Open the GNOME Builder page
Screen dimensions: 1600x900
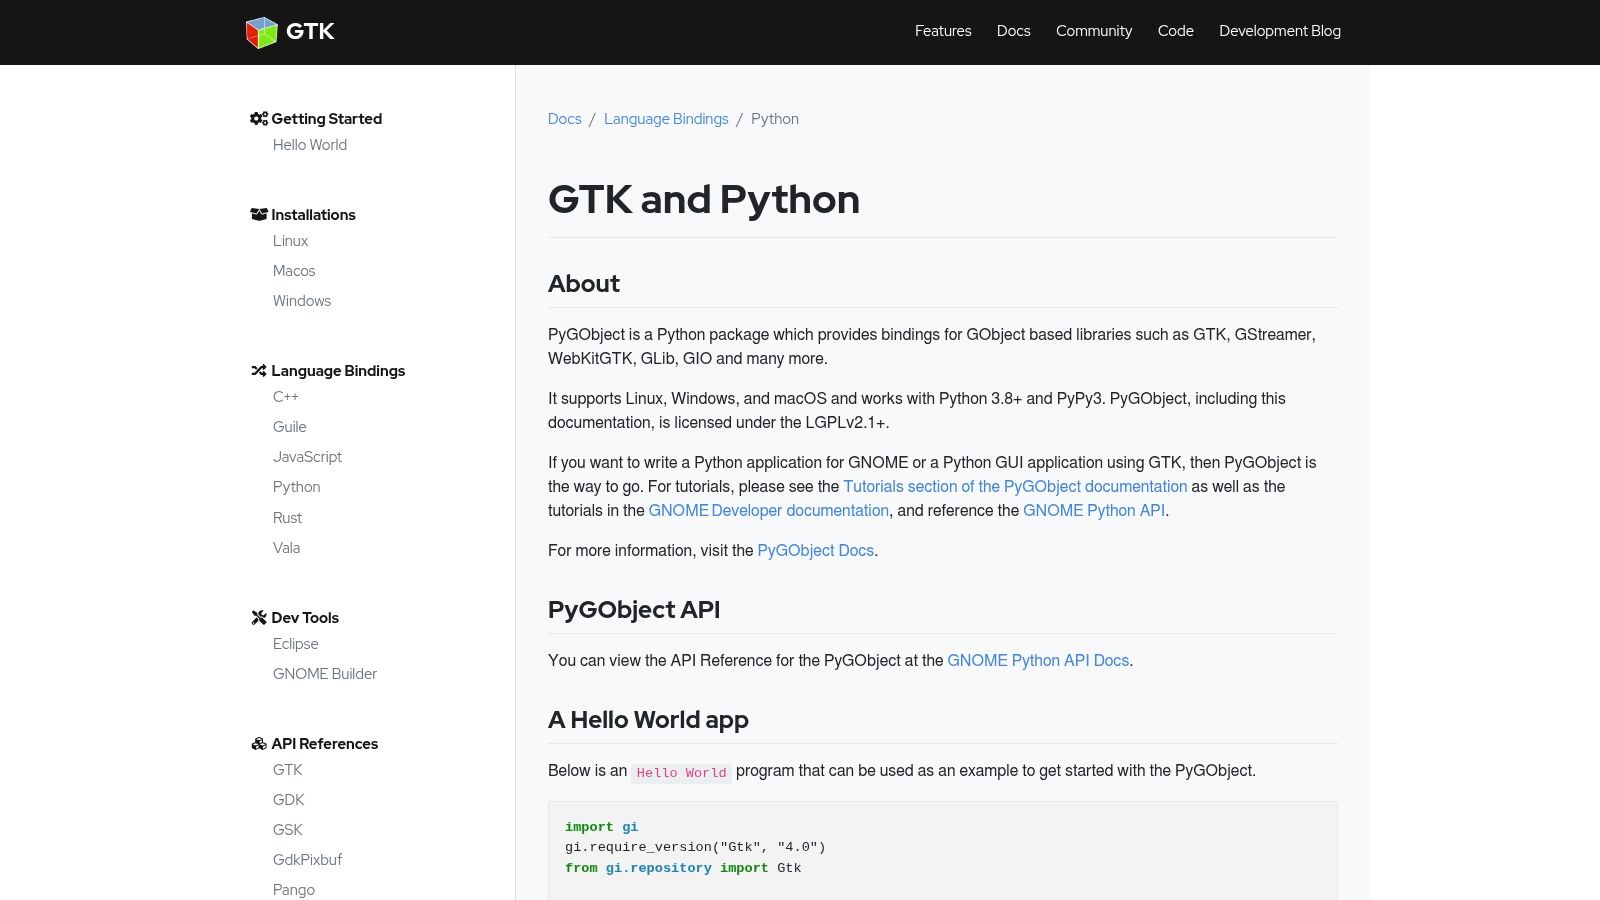[x=325, y=674]
